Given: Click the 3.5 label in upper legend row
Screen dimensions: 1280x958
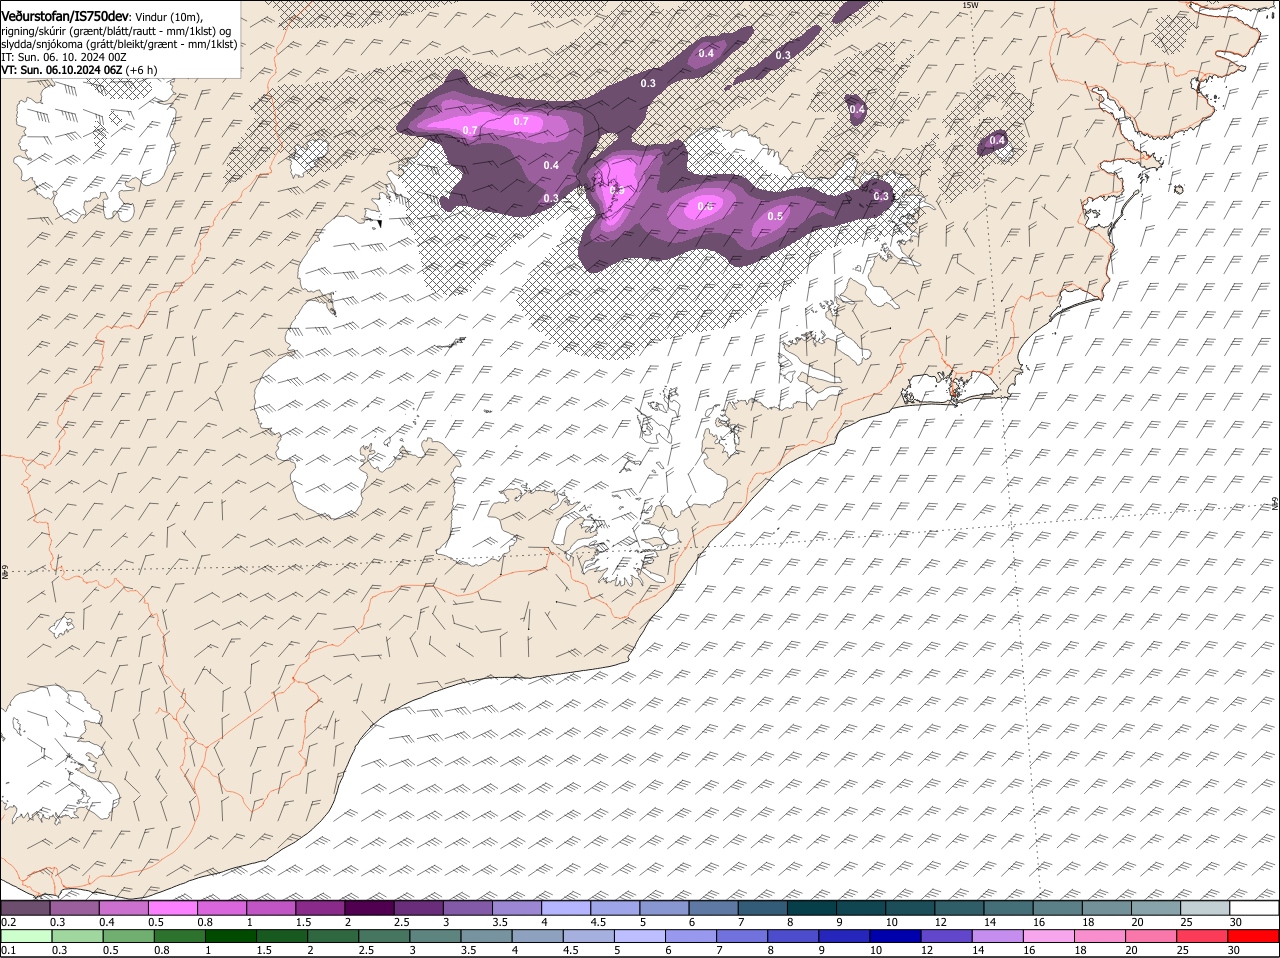Looking at the screenshot, I should [501, 922].
